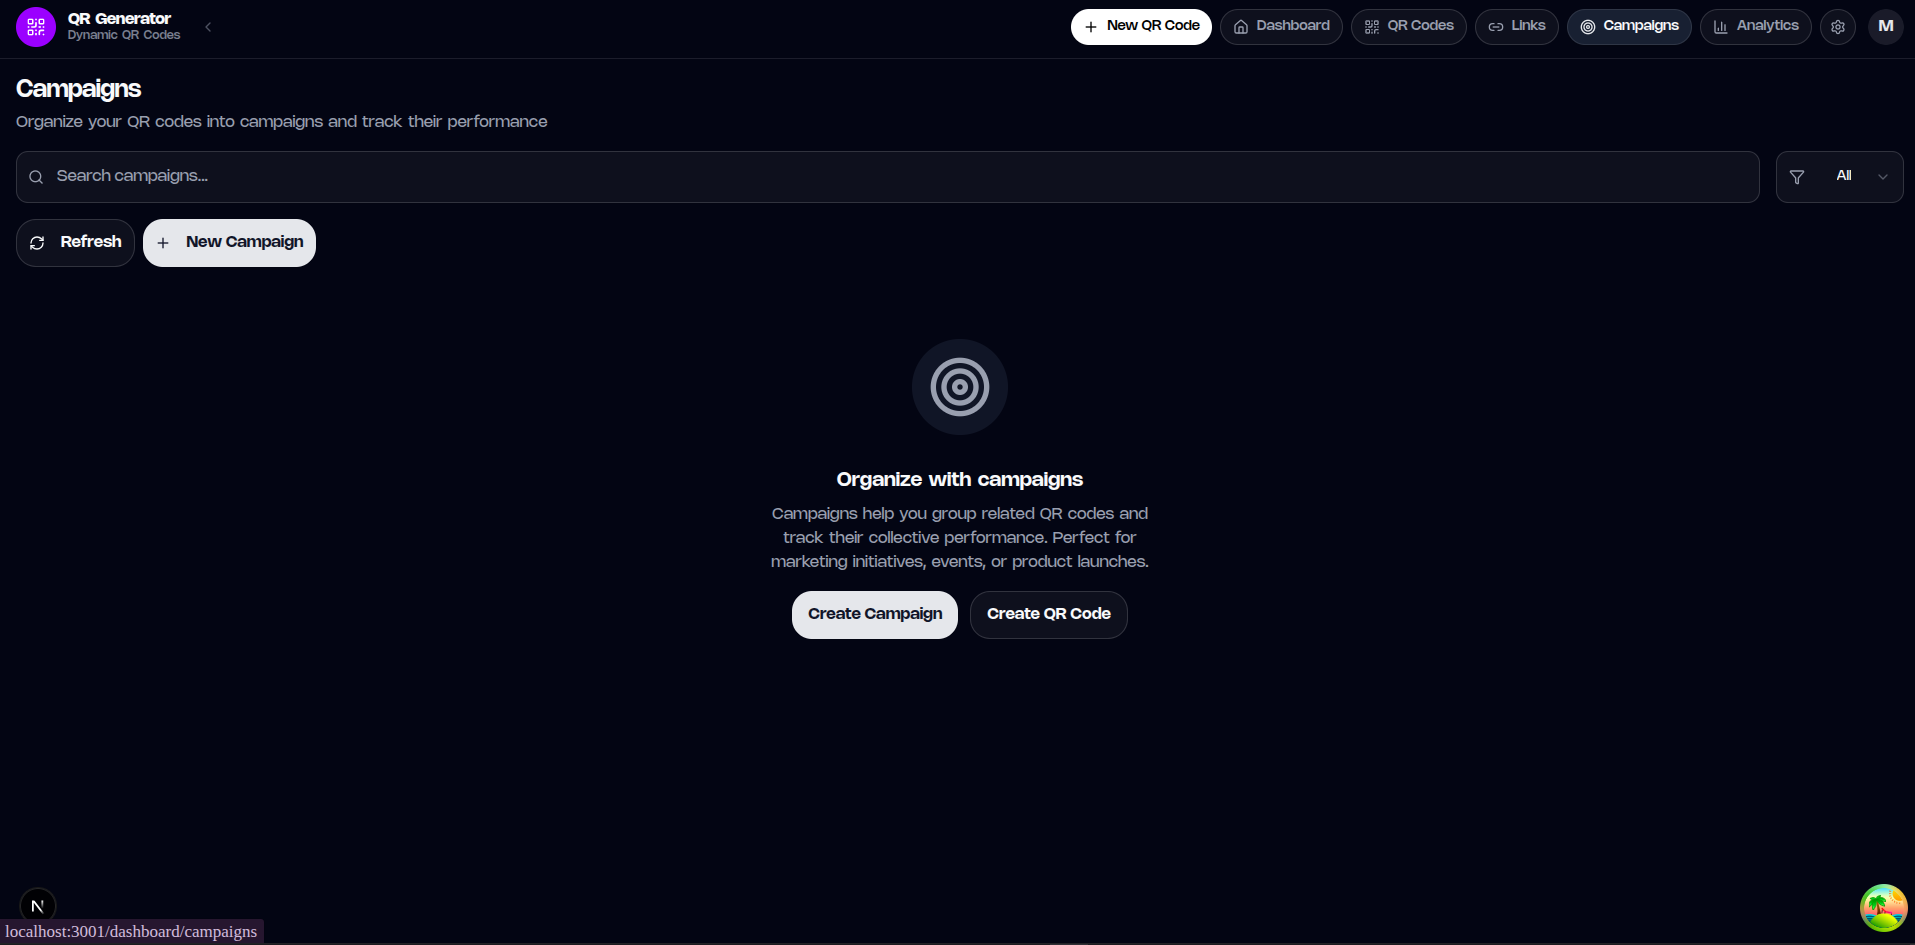Image resolution: width=1915 pixels, height=945 pixels.
Task: Click the New QR Code button
Action: [1141, 27]
